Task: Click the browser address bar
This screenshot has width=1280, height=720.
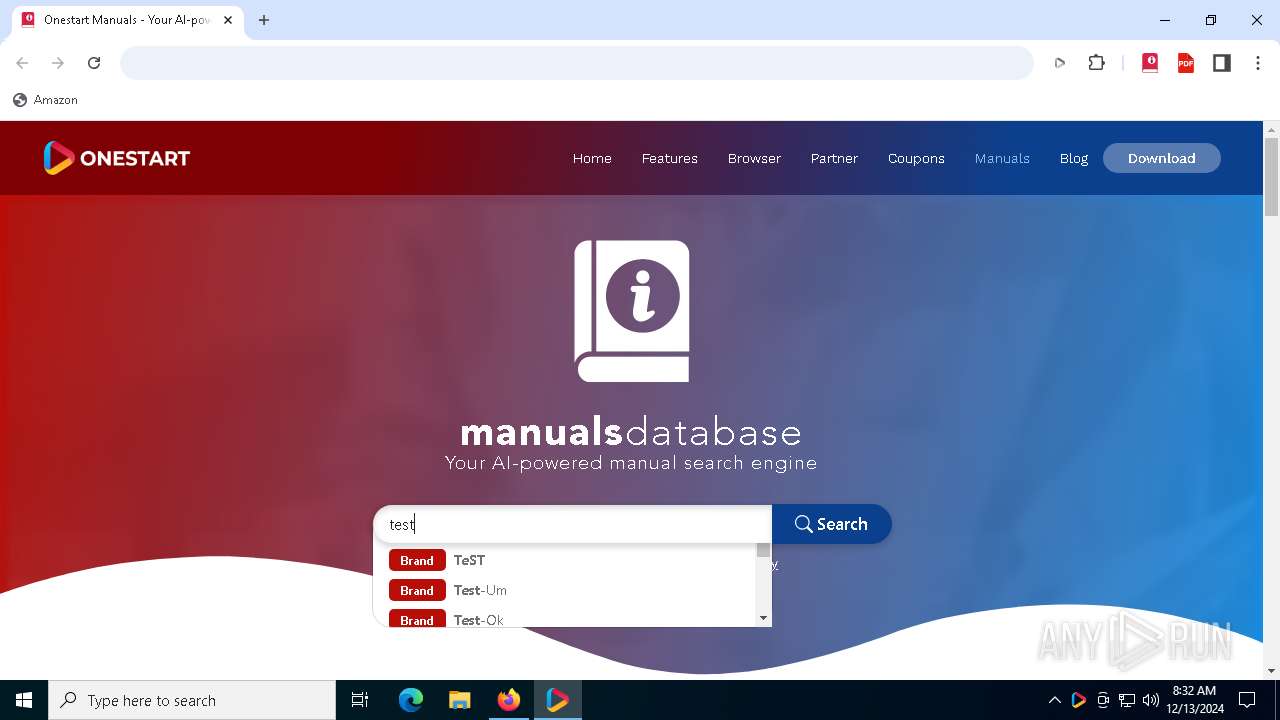Action: click(577, 63)
